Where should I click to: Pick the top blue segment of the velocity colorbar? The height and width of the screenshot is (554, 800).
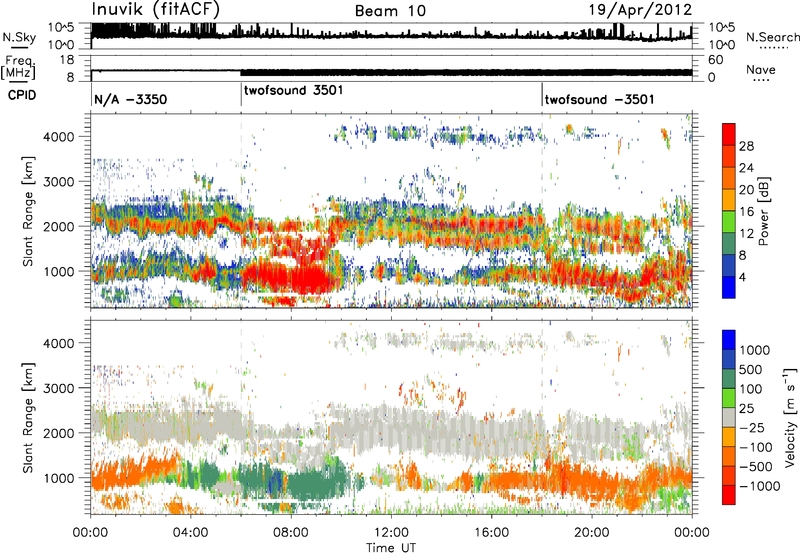pyautogui.click(x=729, y=340)
